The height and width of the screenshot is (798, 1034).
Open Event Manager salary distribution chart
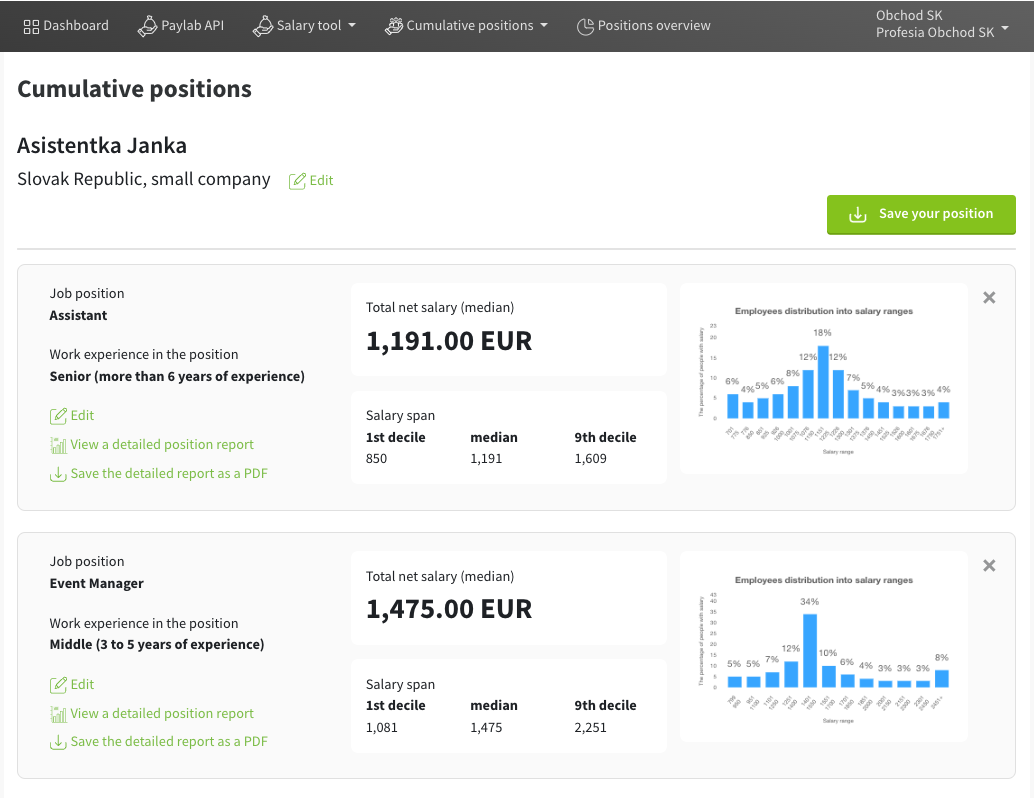(x=824, y=646)
